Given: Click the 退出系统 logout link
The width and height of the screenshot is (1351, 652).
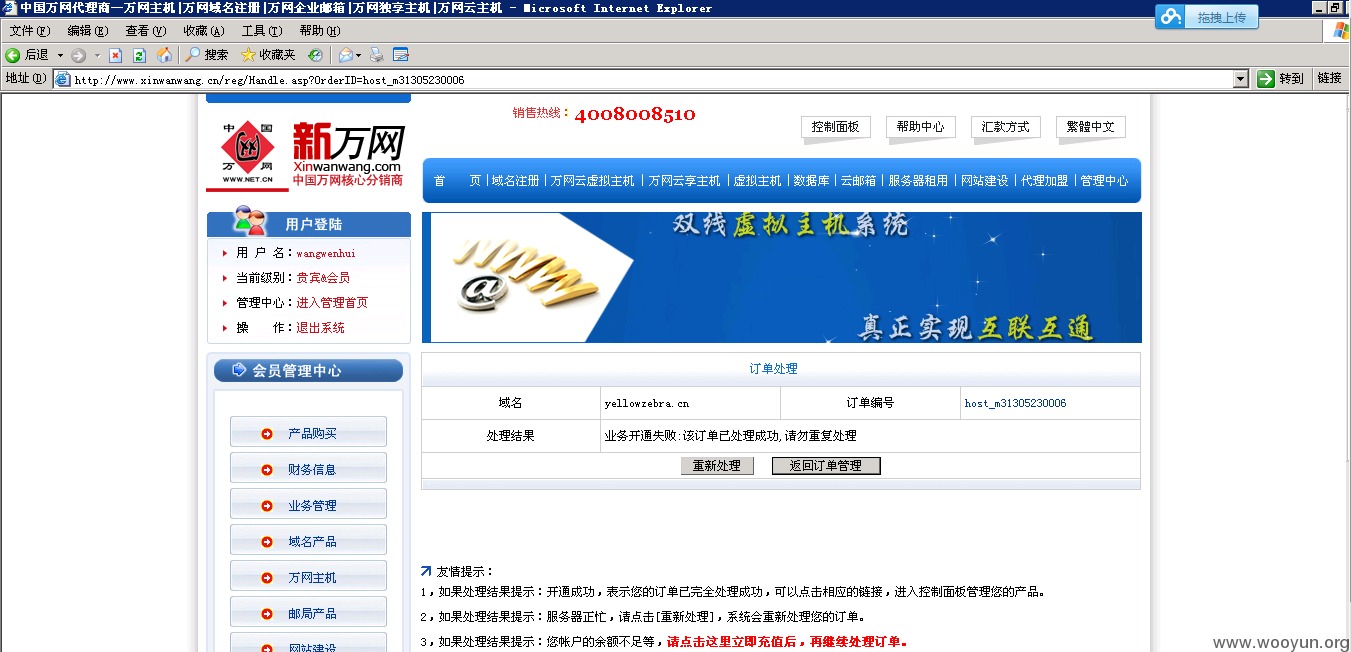Looking at the screenshot, I should click(320, 328).
